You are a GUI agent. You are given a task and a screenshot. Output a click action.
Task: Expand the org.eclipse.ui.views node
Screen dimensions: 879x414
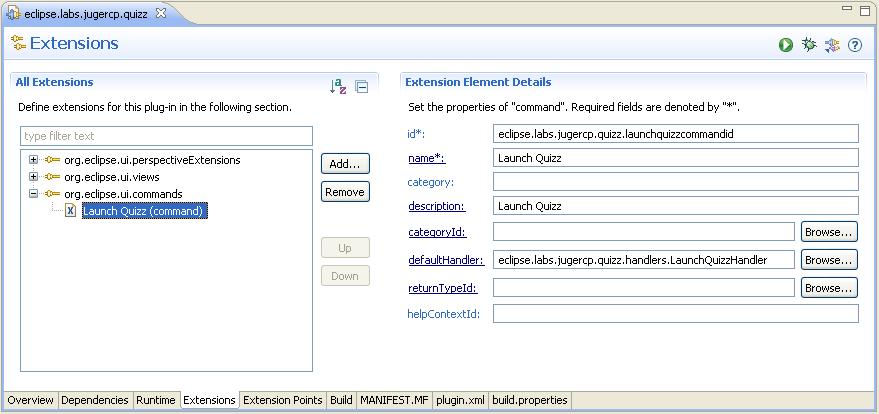[x=34, y=177]
